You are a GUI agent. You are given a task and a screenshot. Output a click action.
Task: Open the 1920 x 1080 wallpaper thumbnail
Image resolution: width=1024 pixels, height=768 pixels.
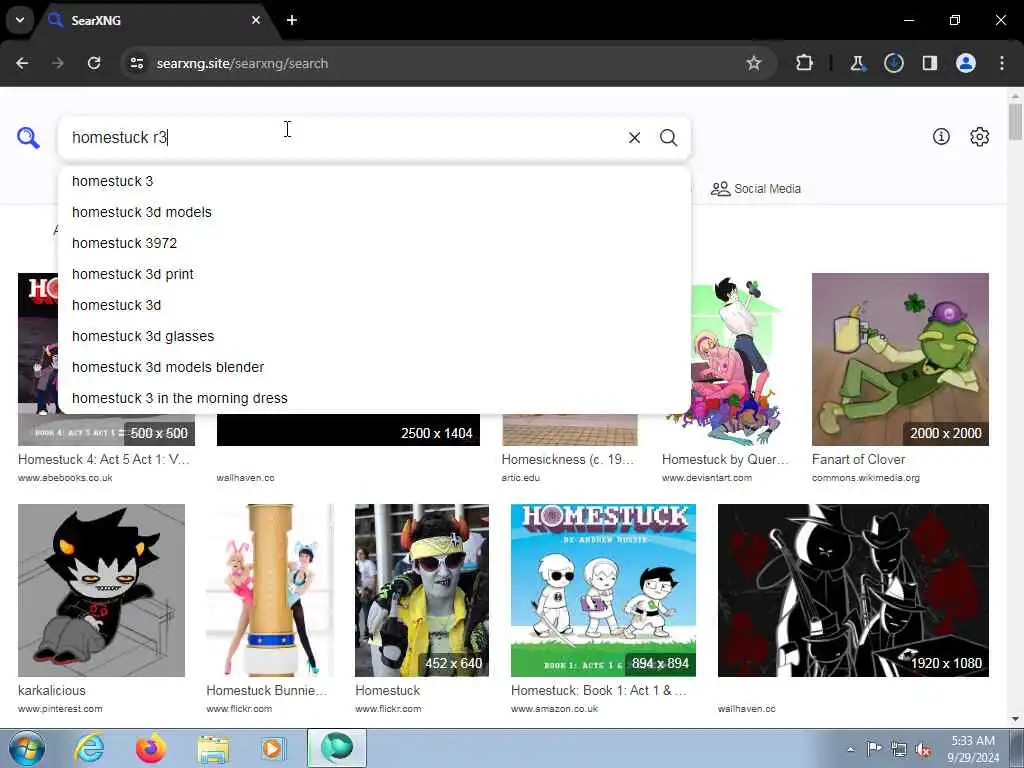[x=853, y=590]
